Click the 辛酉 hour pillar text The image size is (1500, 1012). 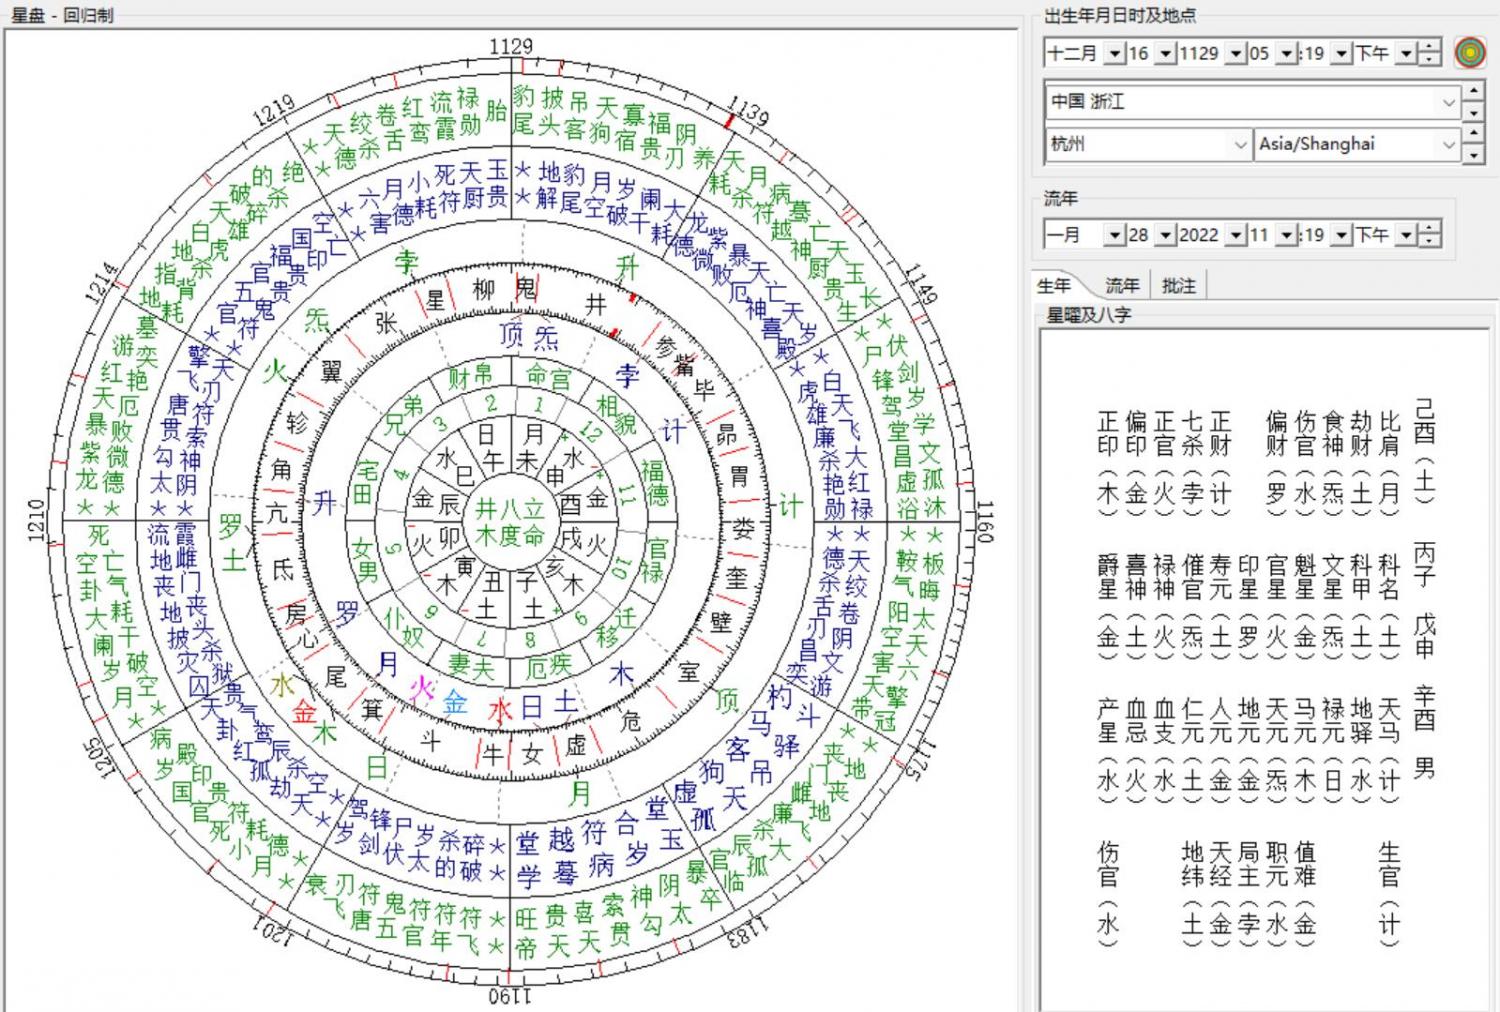pos(1424,707)
